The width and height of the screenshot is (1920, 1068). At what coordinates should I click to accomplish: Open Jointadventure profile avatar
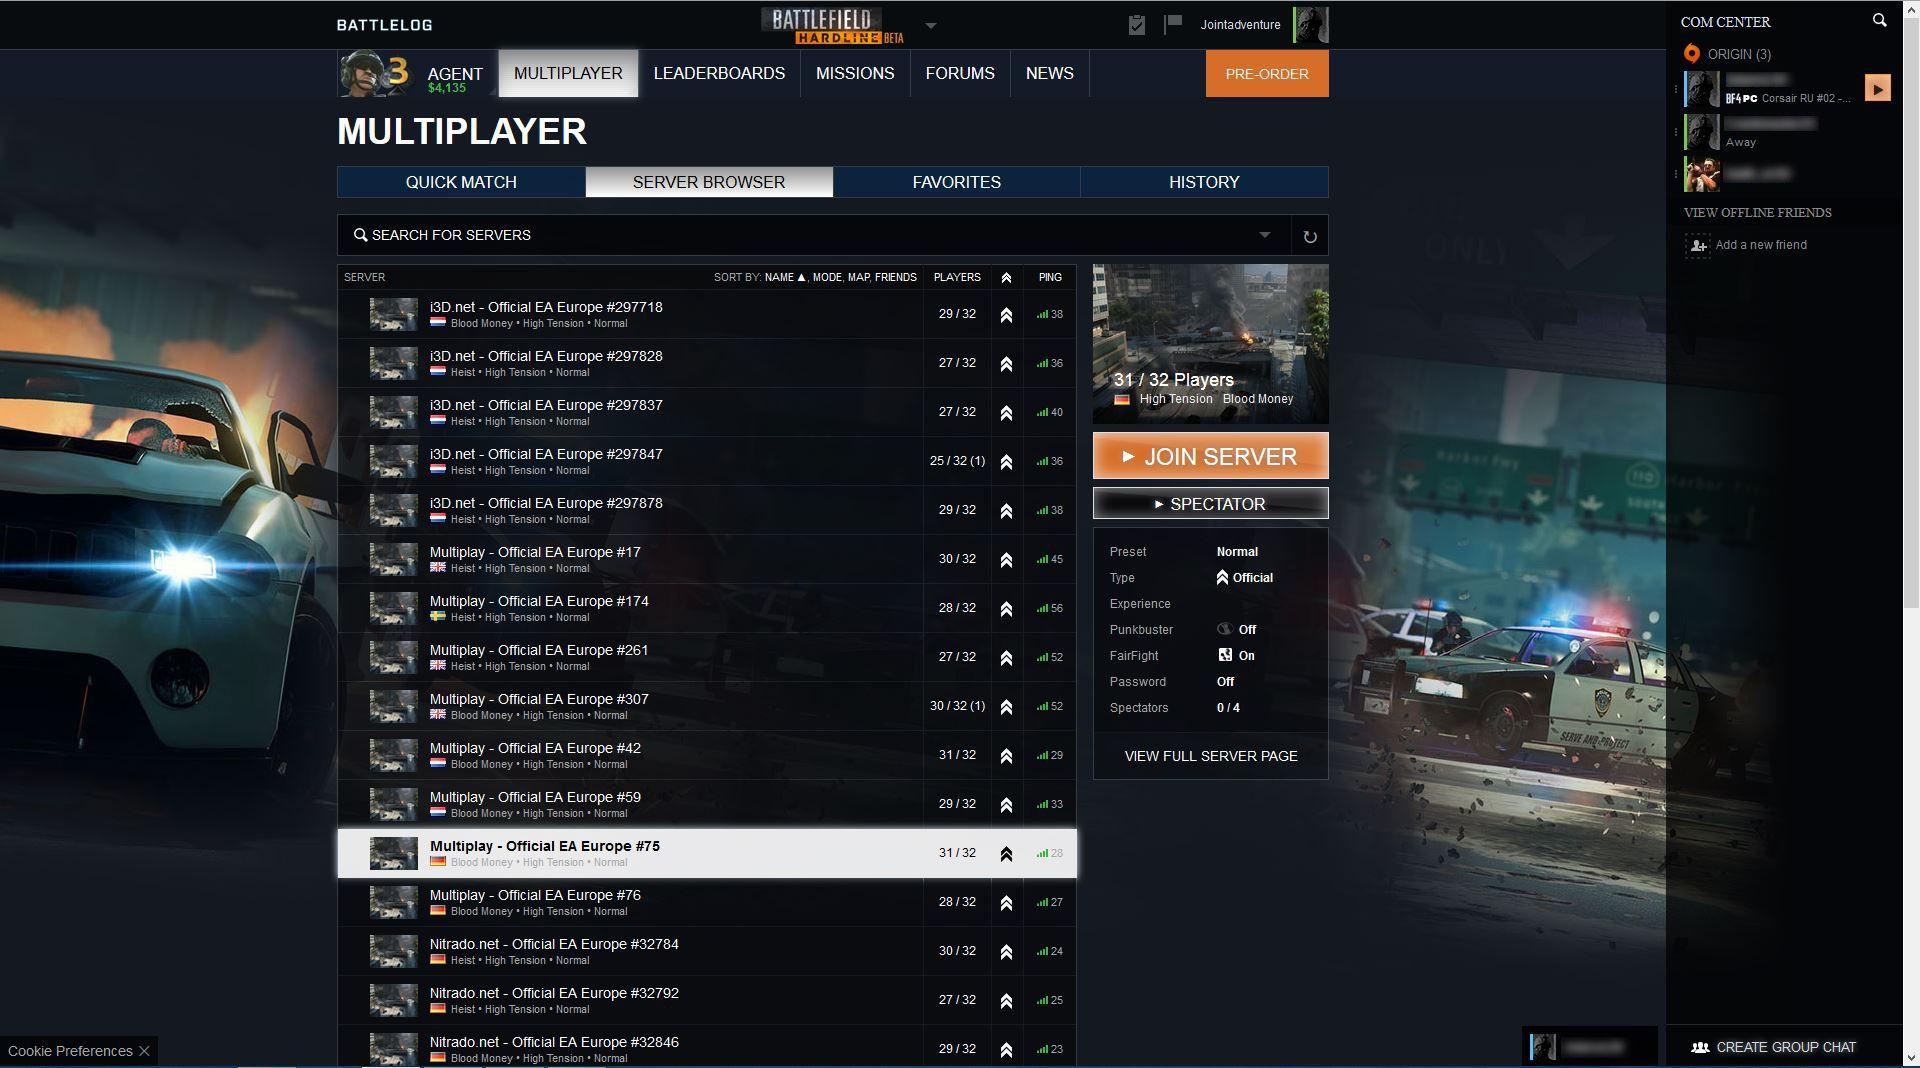coord(1311,25)
